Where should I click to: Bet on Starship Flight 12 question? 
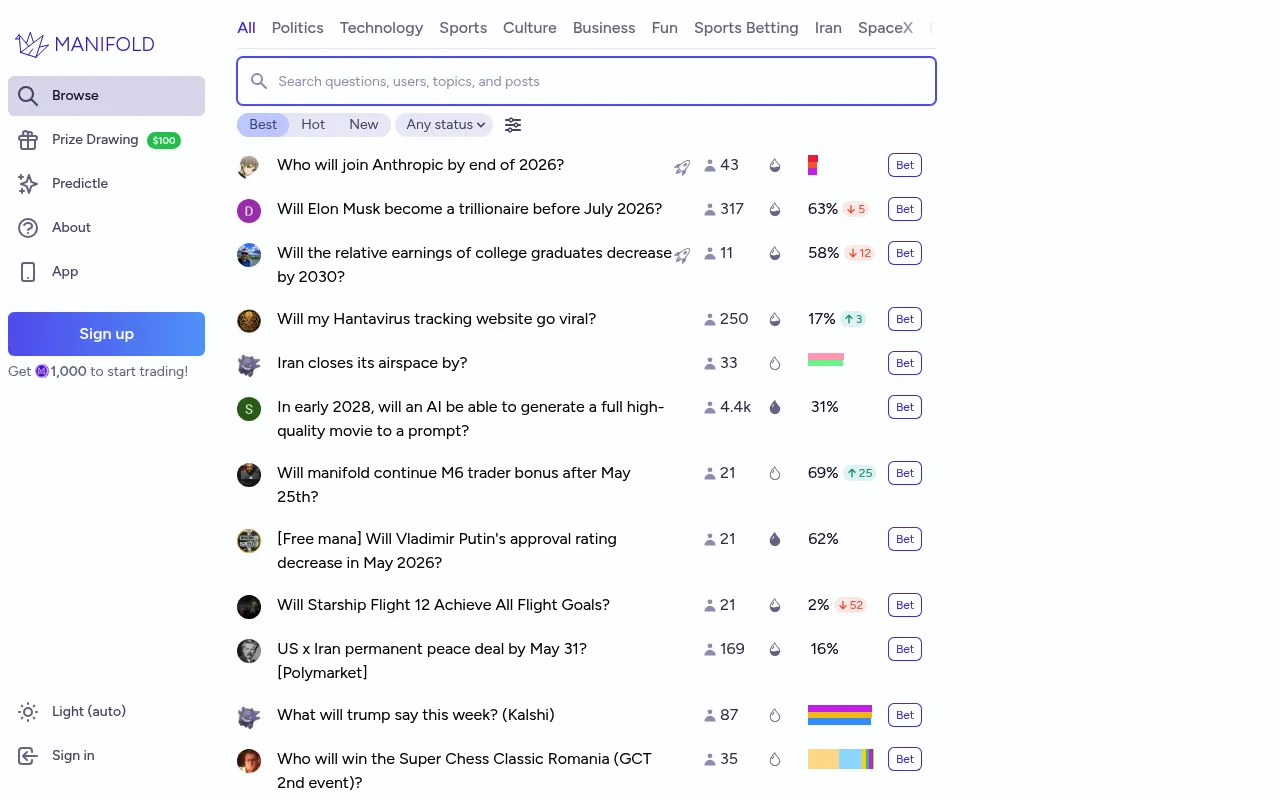(905, 605)
